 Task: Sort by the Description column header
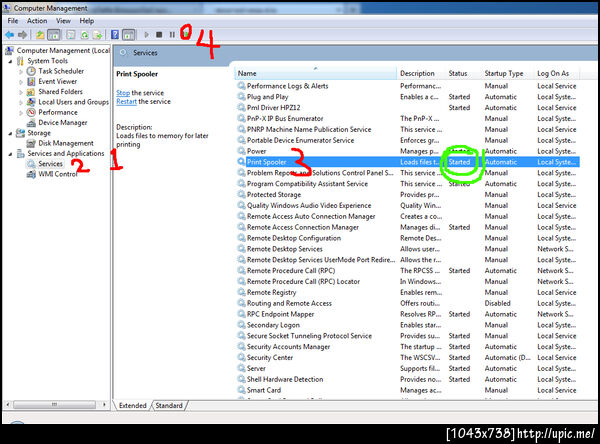click(421, 73)
